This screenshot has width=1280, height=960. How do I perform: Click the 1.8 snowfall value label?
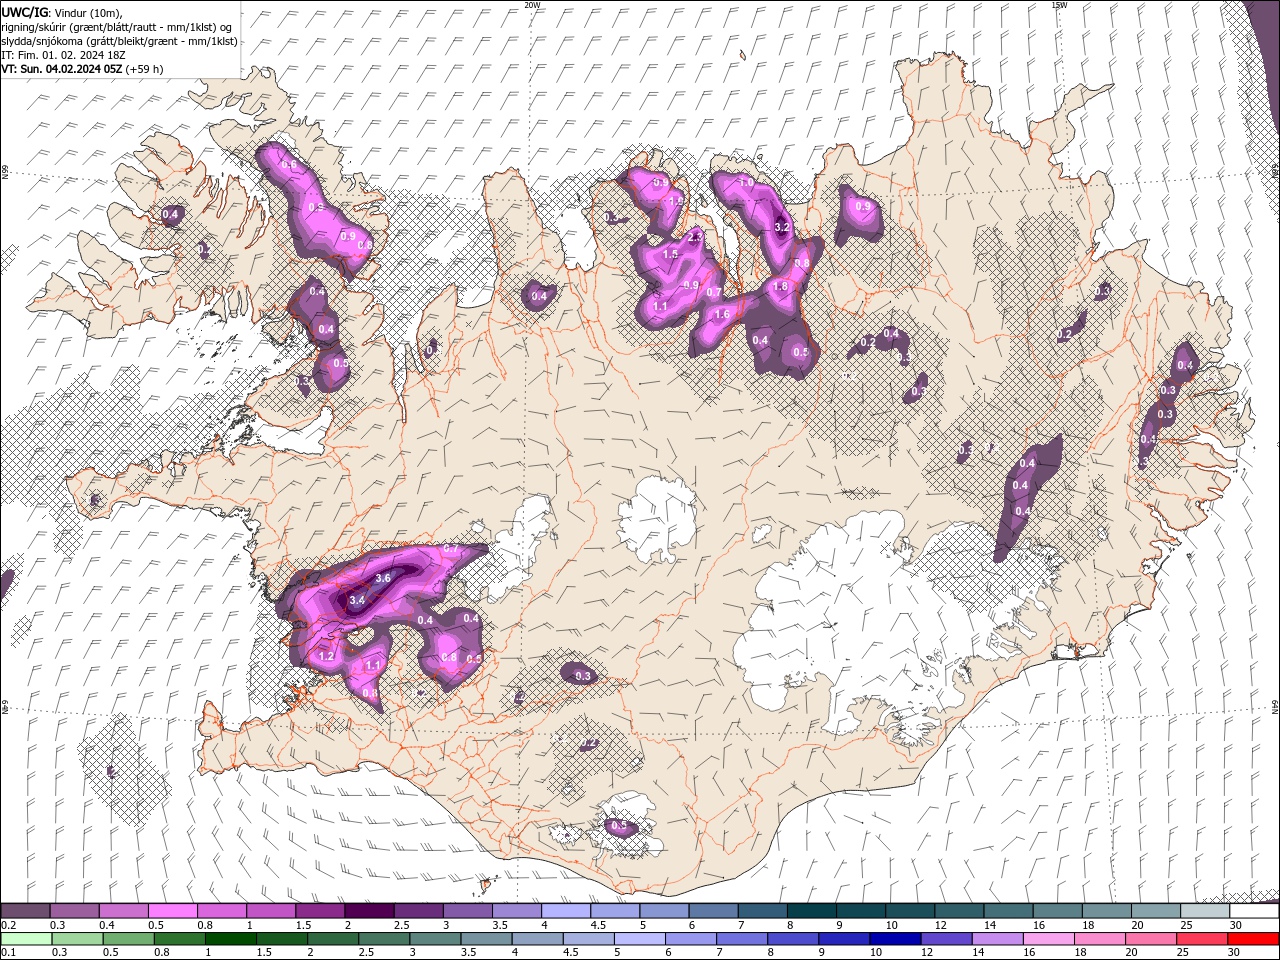point(781,287)
